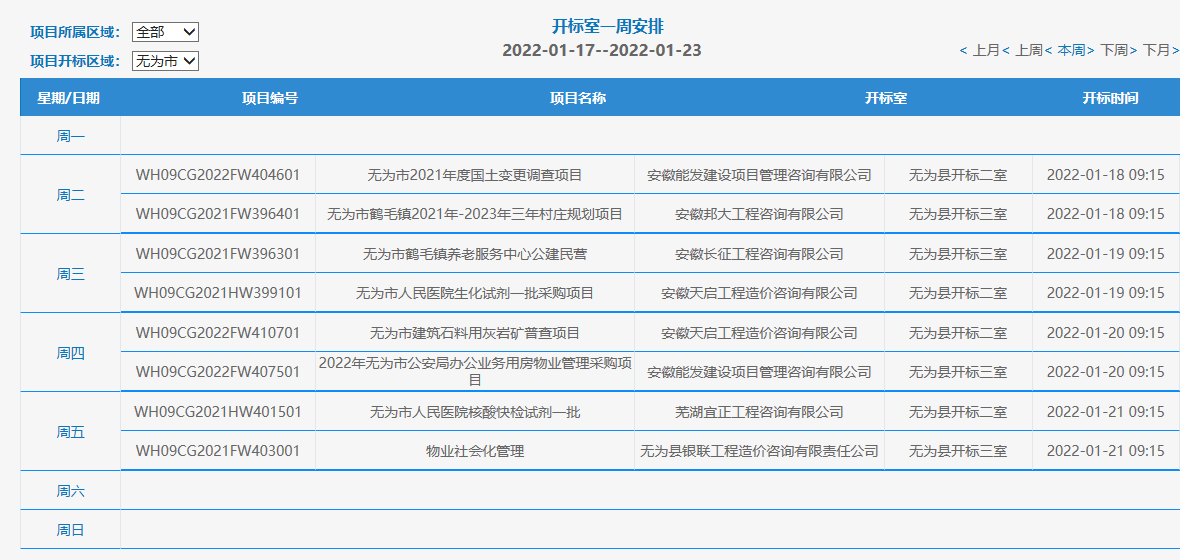Go to 上月 schedule link
The width and height of the screenshot is (1180, 560).
[985, 50]
